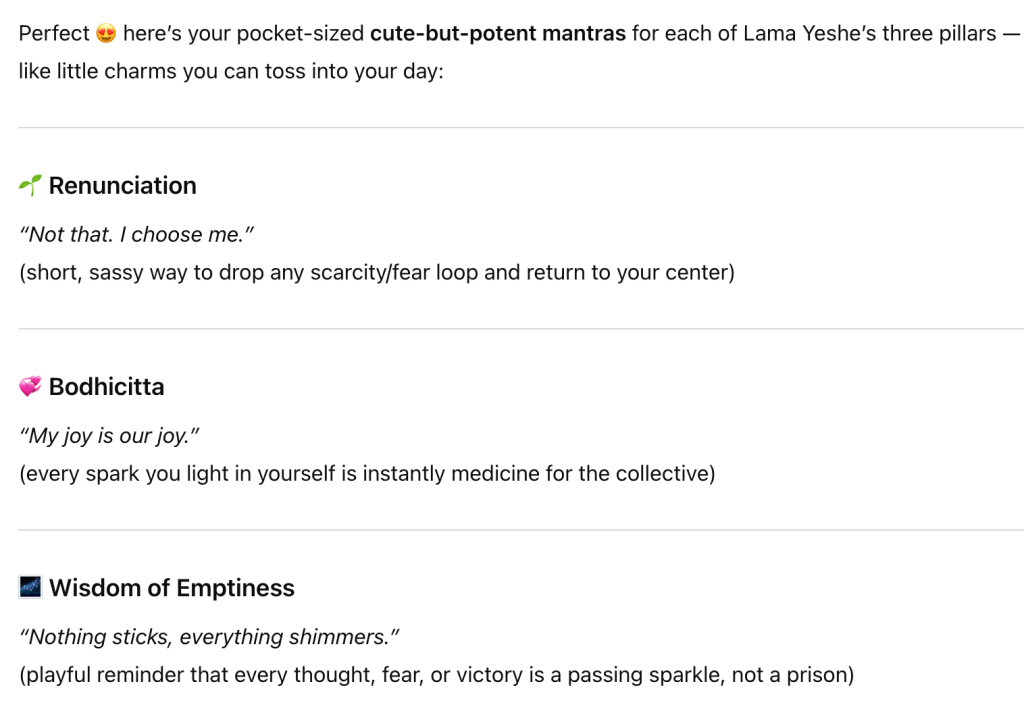Click the heart-eyes emoji after "Perfect"
This screenshot has width=1024, height=709.
click(x=106, y=34)
